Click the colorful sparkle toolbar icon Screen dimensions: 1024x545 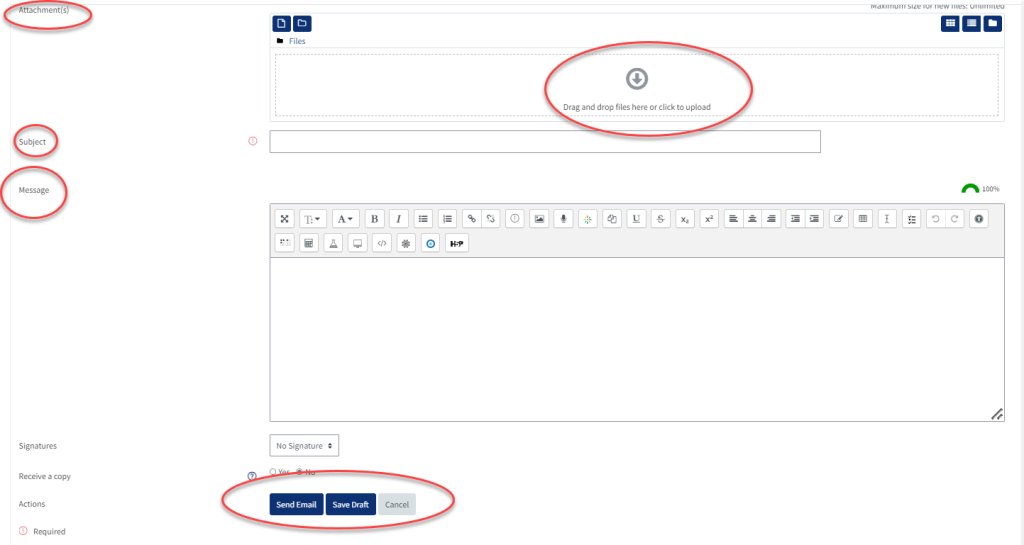coord(588,219)
